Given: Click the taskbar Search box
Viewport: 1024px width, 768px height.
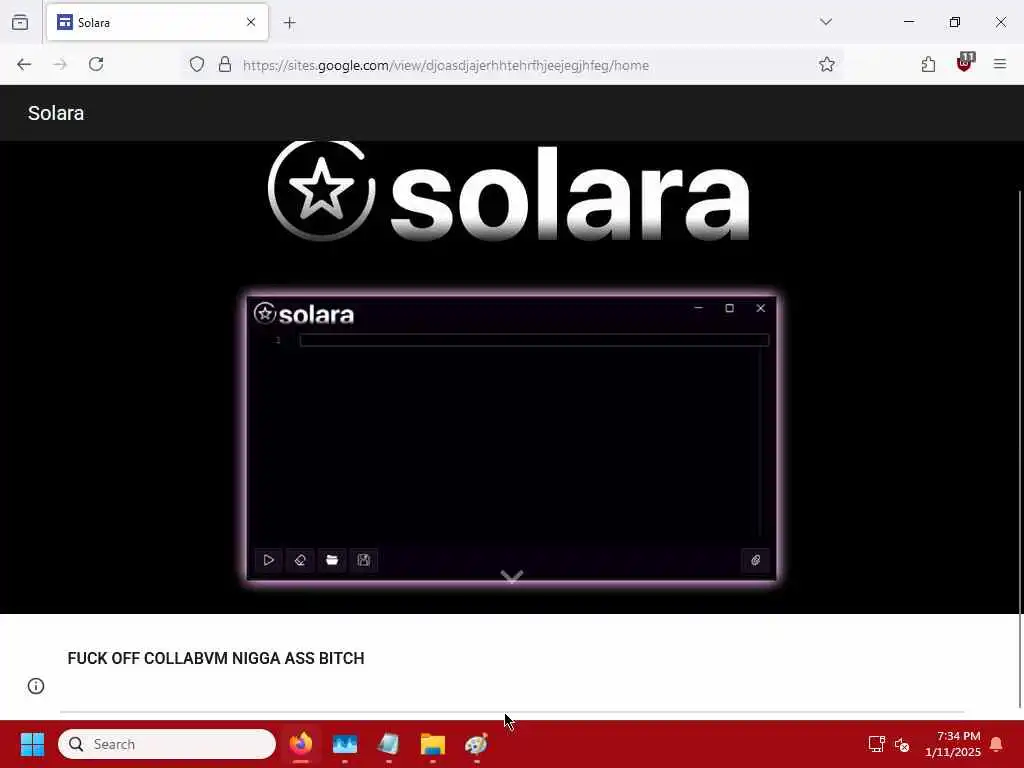Looking at the screenshot, I should [167, 744].
